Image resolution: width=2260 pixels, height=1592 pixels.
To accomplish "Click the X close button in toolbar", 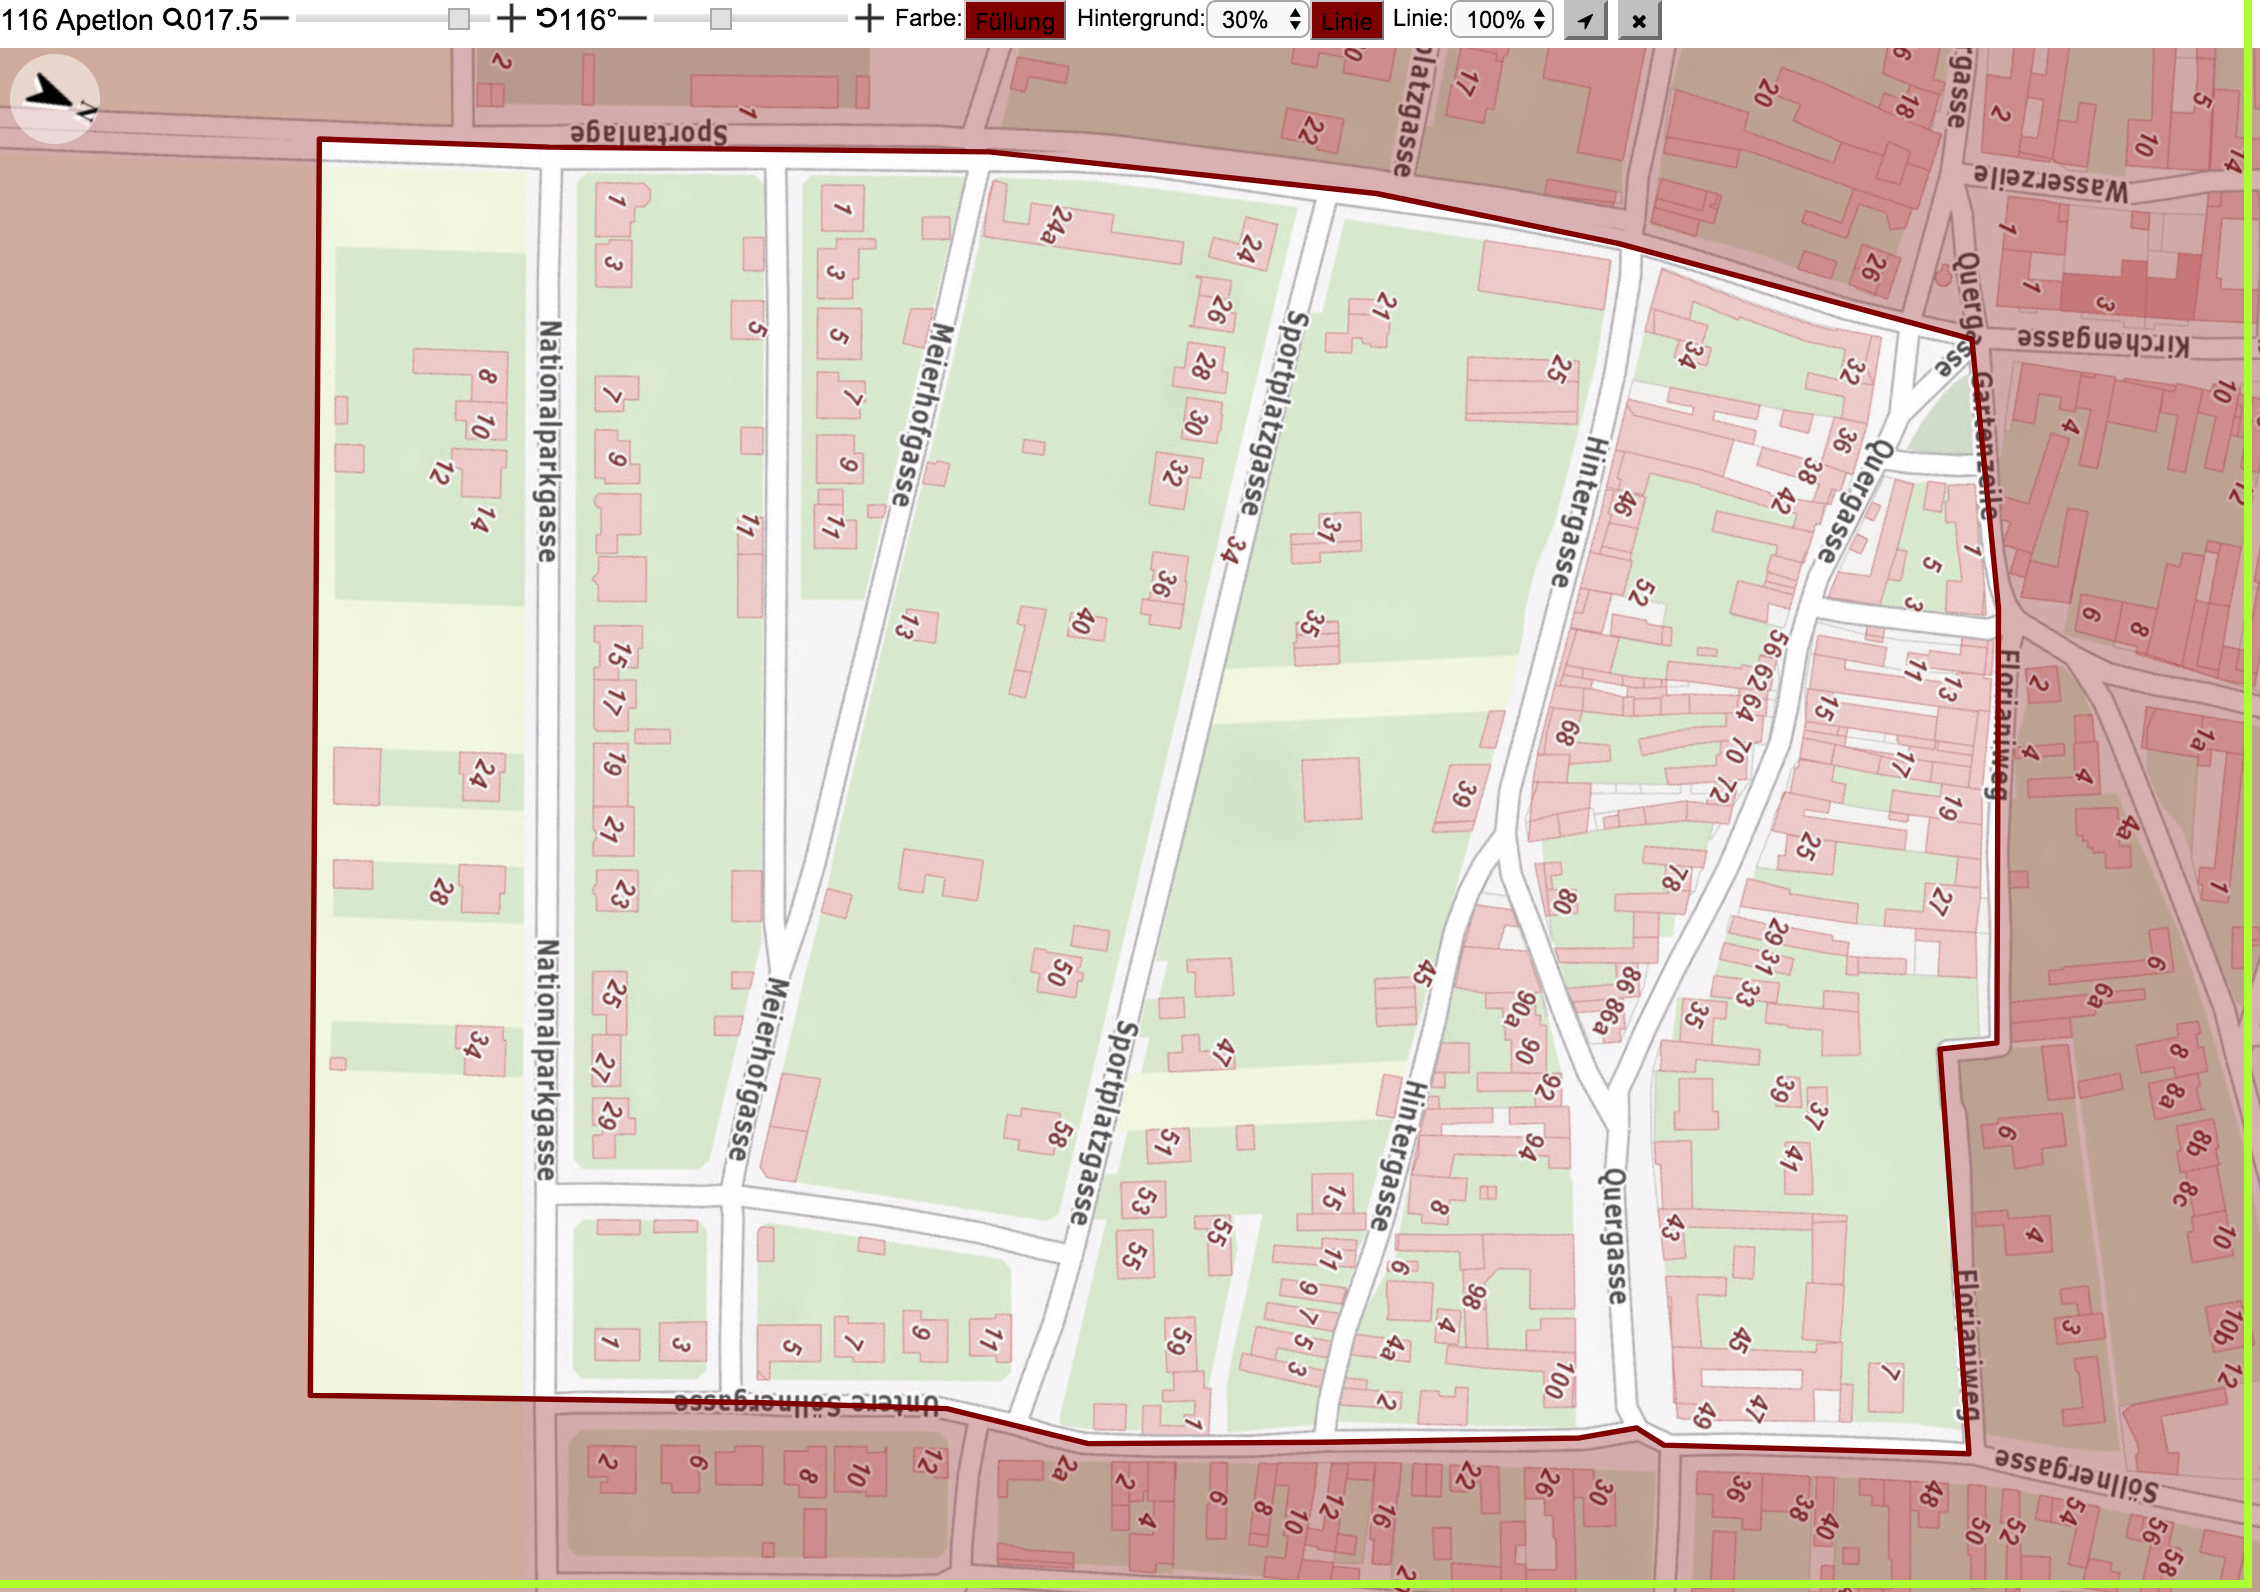I will tap(1639, 20).
